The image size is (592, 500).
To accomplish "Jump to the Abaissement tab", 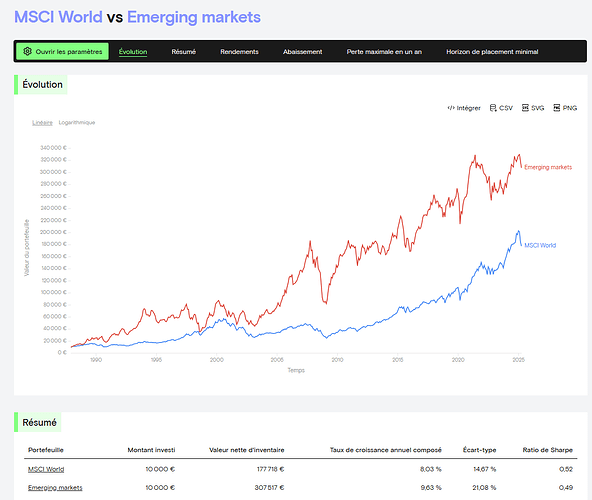I will [302, 52].
